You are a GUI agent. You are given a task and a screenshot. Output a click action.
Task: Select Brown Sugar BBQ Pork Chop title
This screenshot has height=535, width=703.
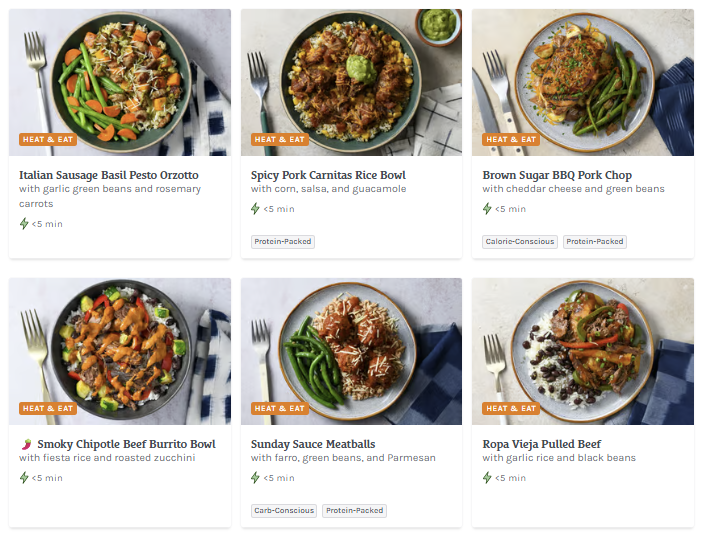tap(557, 175)
